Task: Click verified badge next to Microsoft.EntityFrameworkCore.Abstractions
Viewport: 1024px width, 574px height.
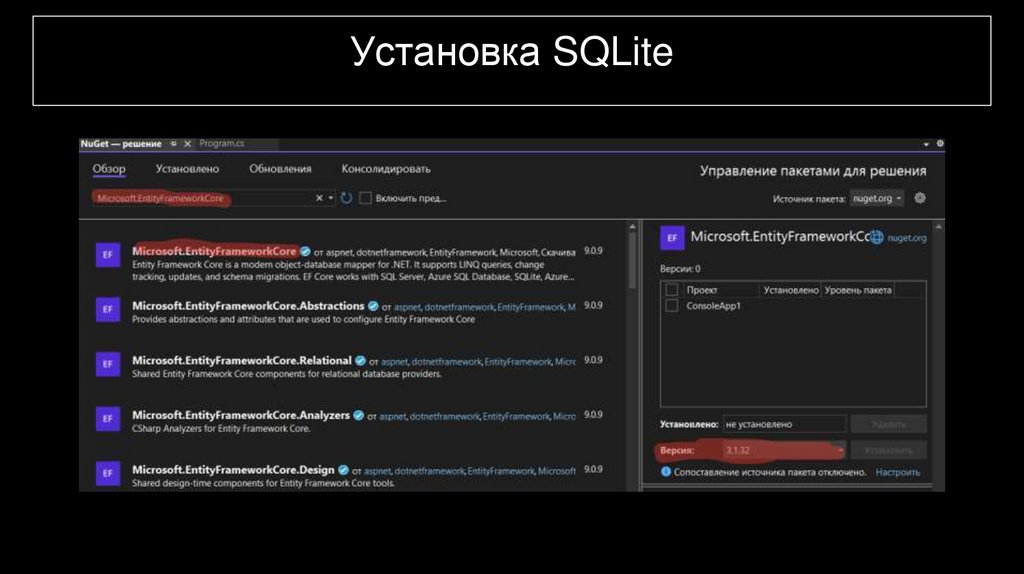Action: click(x=373, y=306)
